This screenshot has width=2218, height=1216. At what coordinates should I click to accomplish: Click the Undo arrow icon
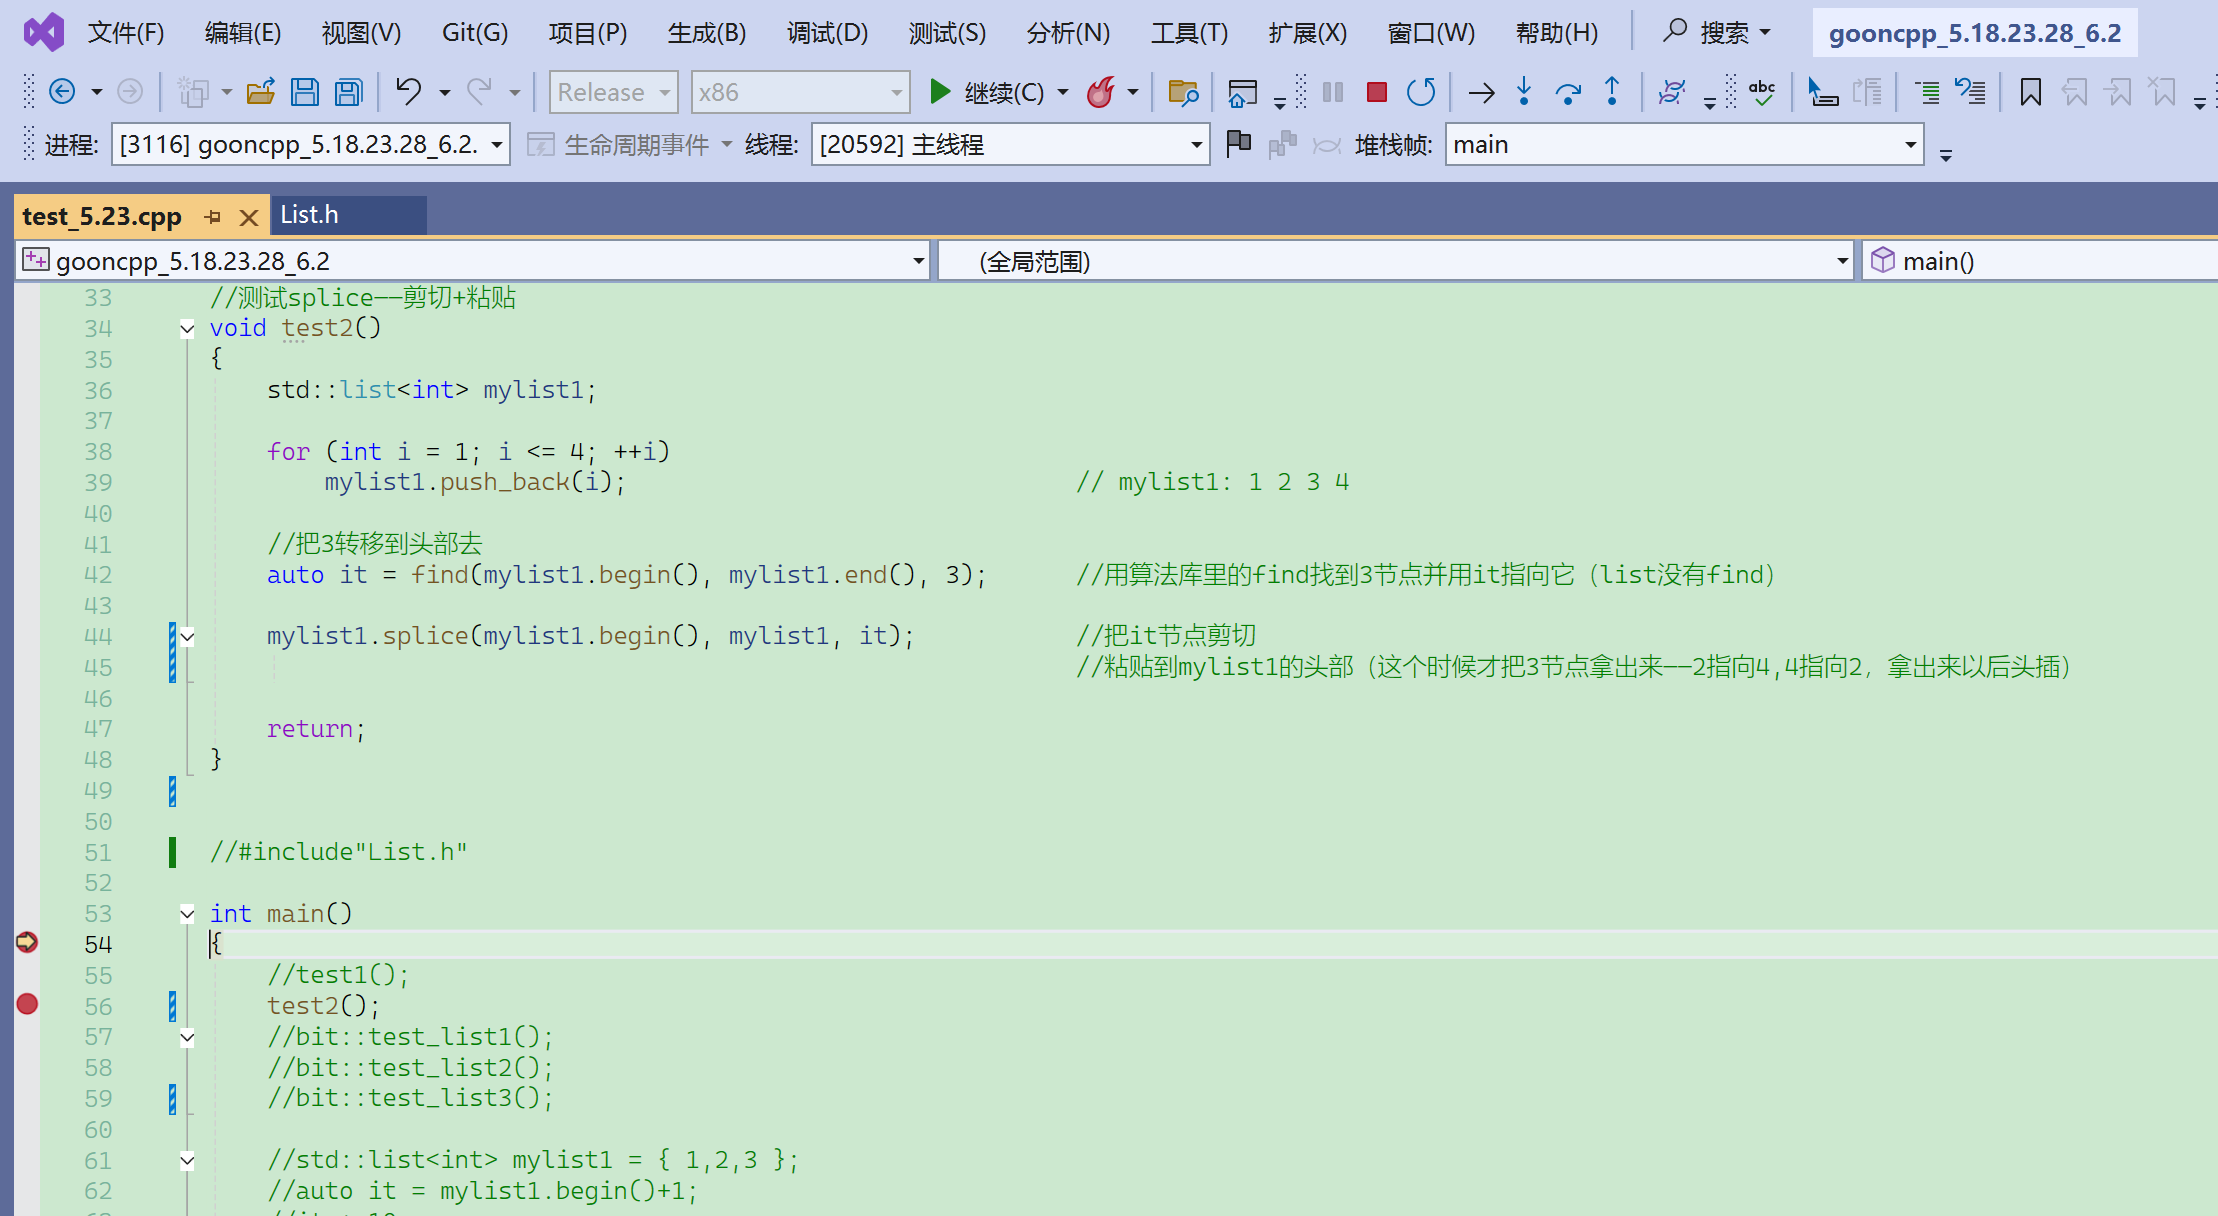(408, 93)
